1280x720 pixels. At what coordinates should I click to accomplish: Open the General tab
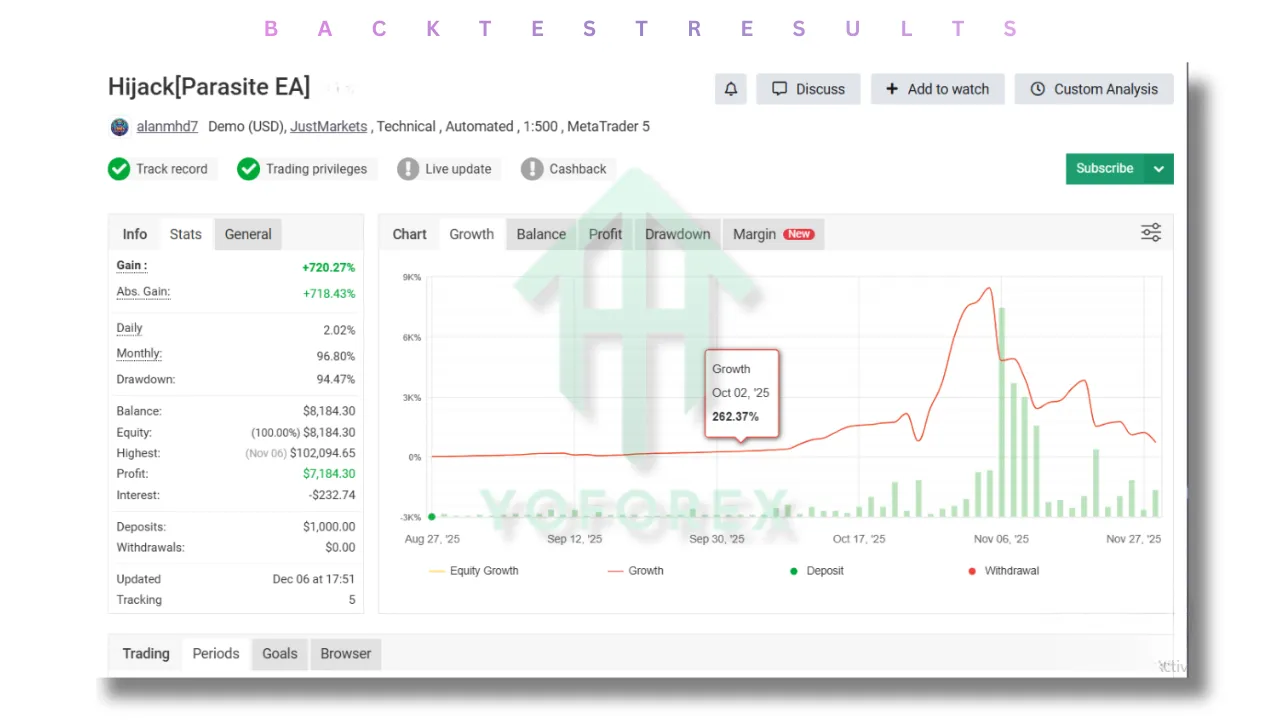248,234
